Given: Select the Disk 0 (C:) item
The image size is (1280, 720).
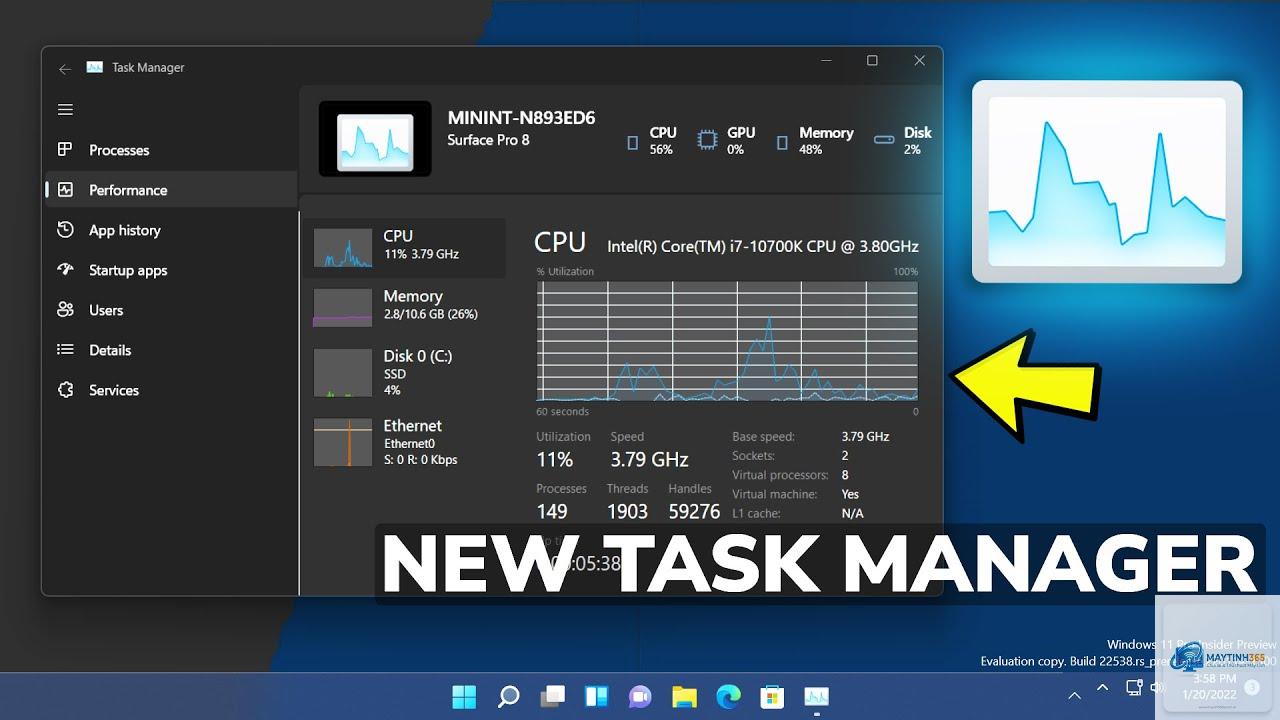Looking at the screenshot, I should point(405,373).
